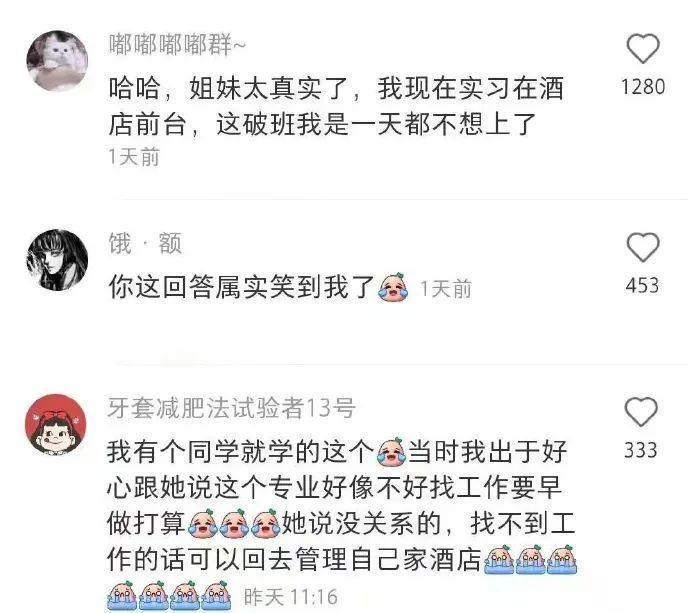Reply to comment 你这回答属实笑到我了
This screenshot has width=690, height=613.
point(242,287)
